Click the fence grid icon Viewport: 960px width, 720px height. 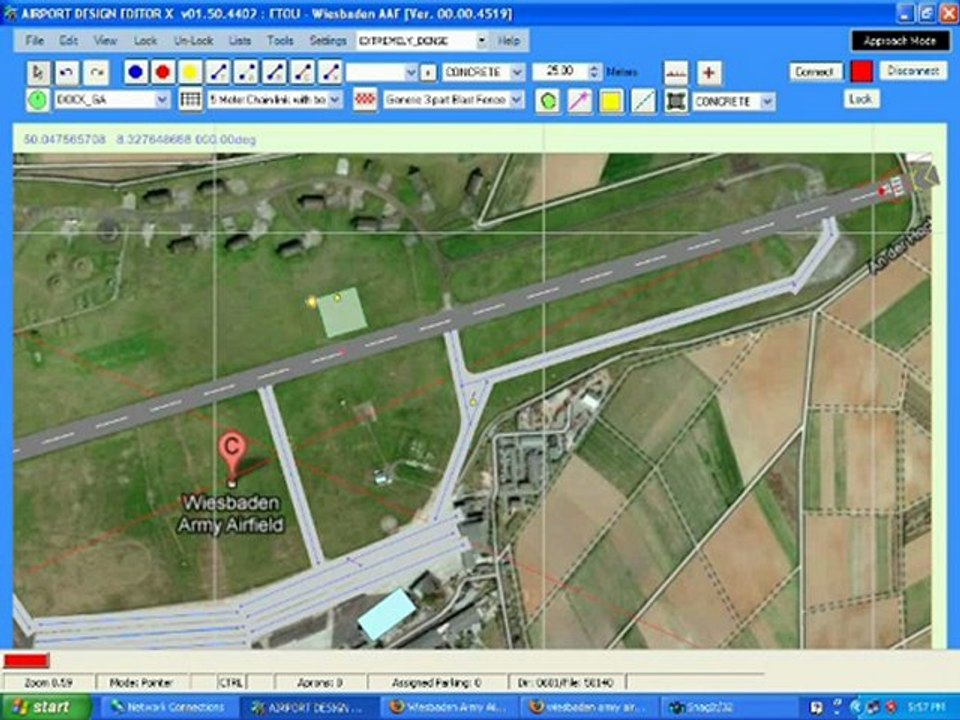pos(190,100)
